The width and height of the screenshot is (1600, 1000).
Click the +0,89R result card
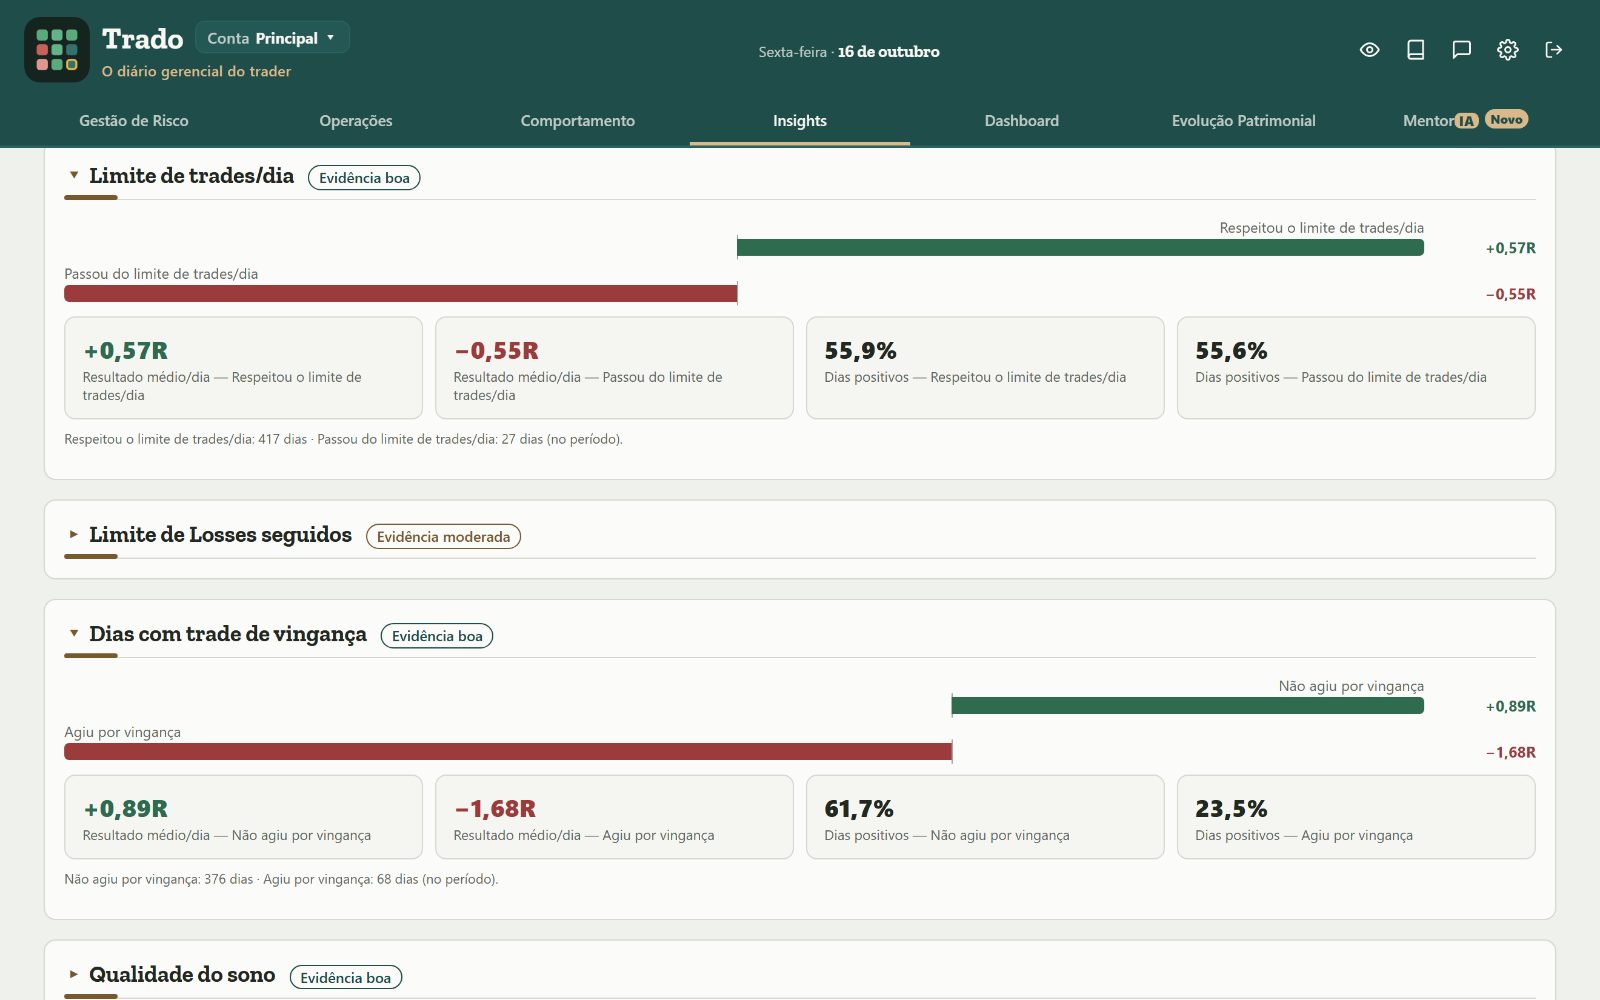pyautogui.click(x=243, y=817)
